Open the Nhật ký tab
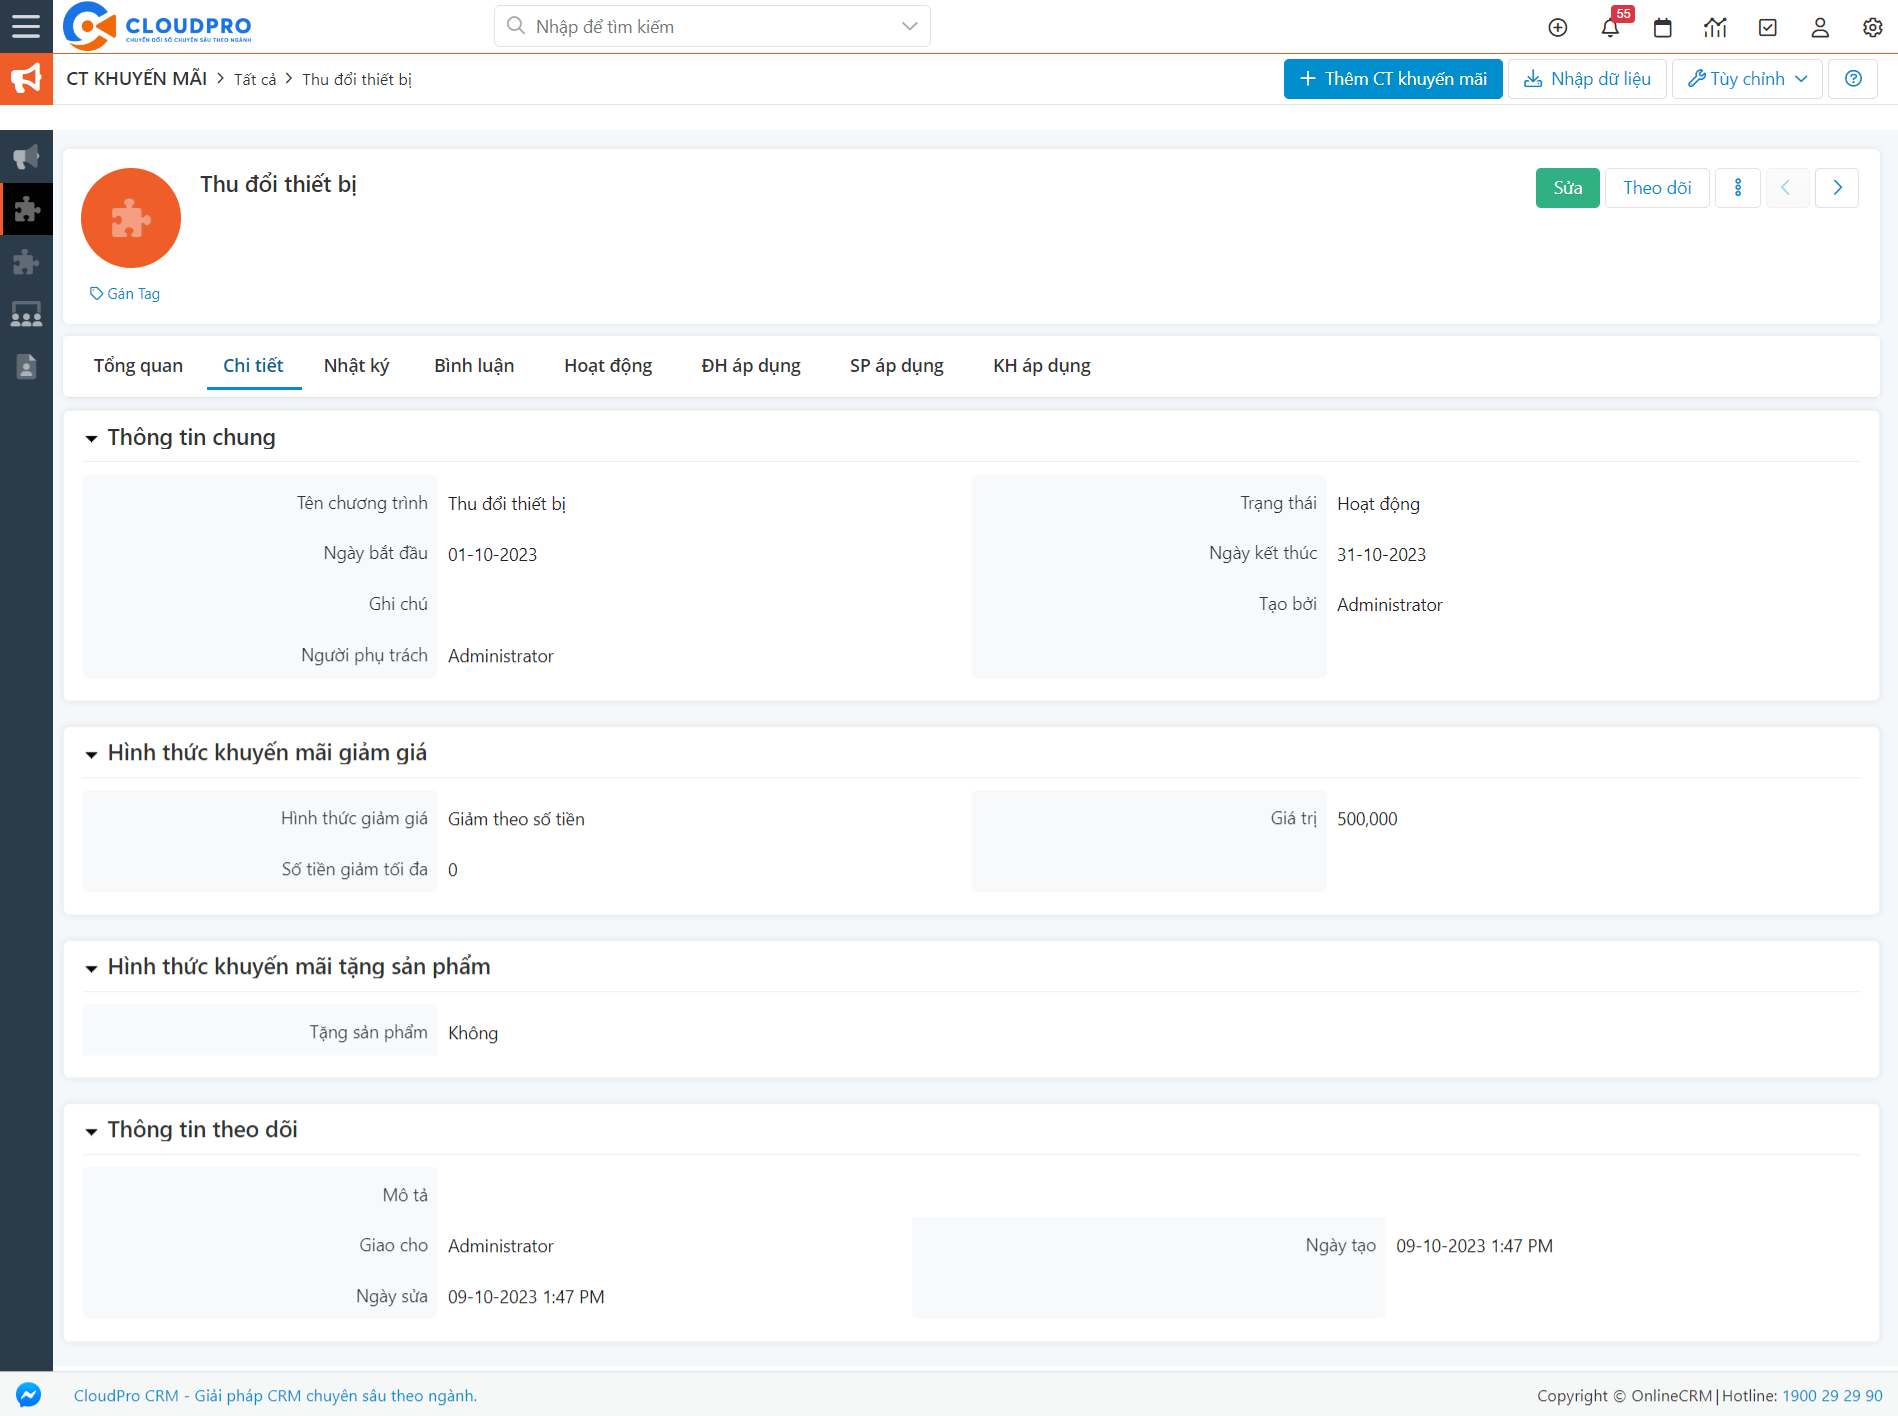The height and width of the screenshot is (1416, 1898). click(x=356, y=366)
